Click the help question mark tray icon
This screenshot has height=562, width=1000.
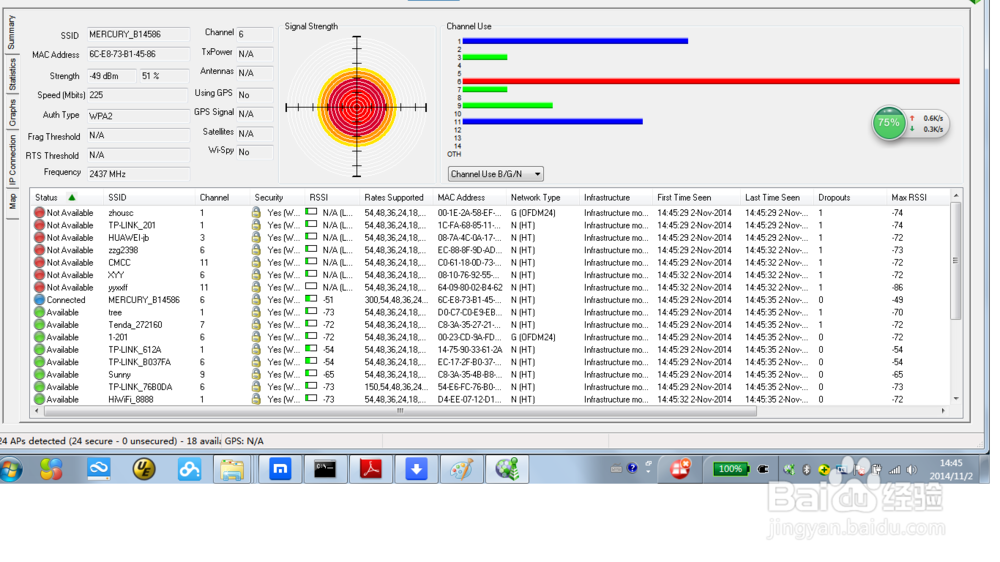coord(632,469)
